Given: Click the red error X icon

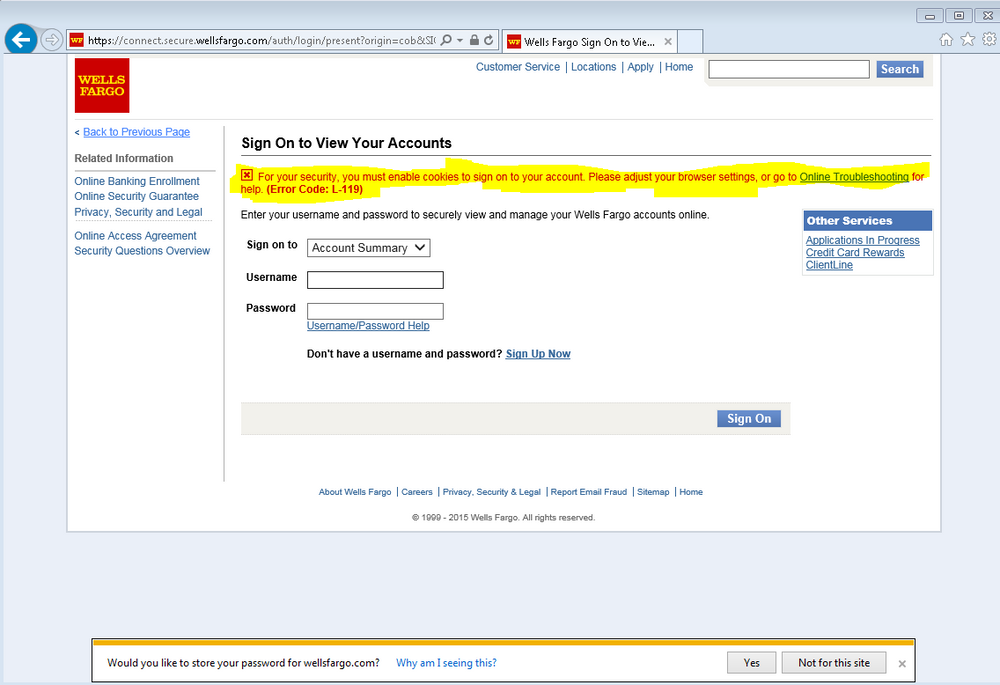Looking at the screenshot, I should [247, 175].
